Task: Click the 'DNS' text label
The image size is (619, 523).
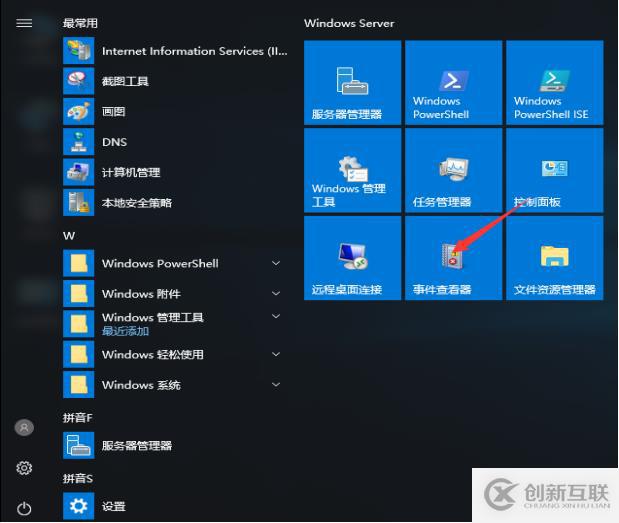Action: click(x=114, y=142)
